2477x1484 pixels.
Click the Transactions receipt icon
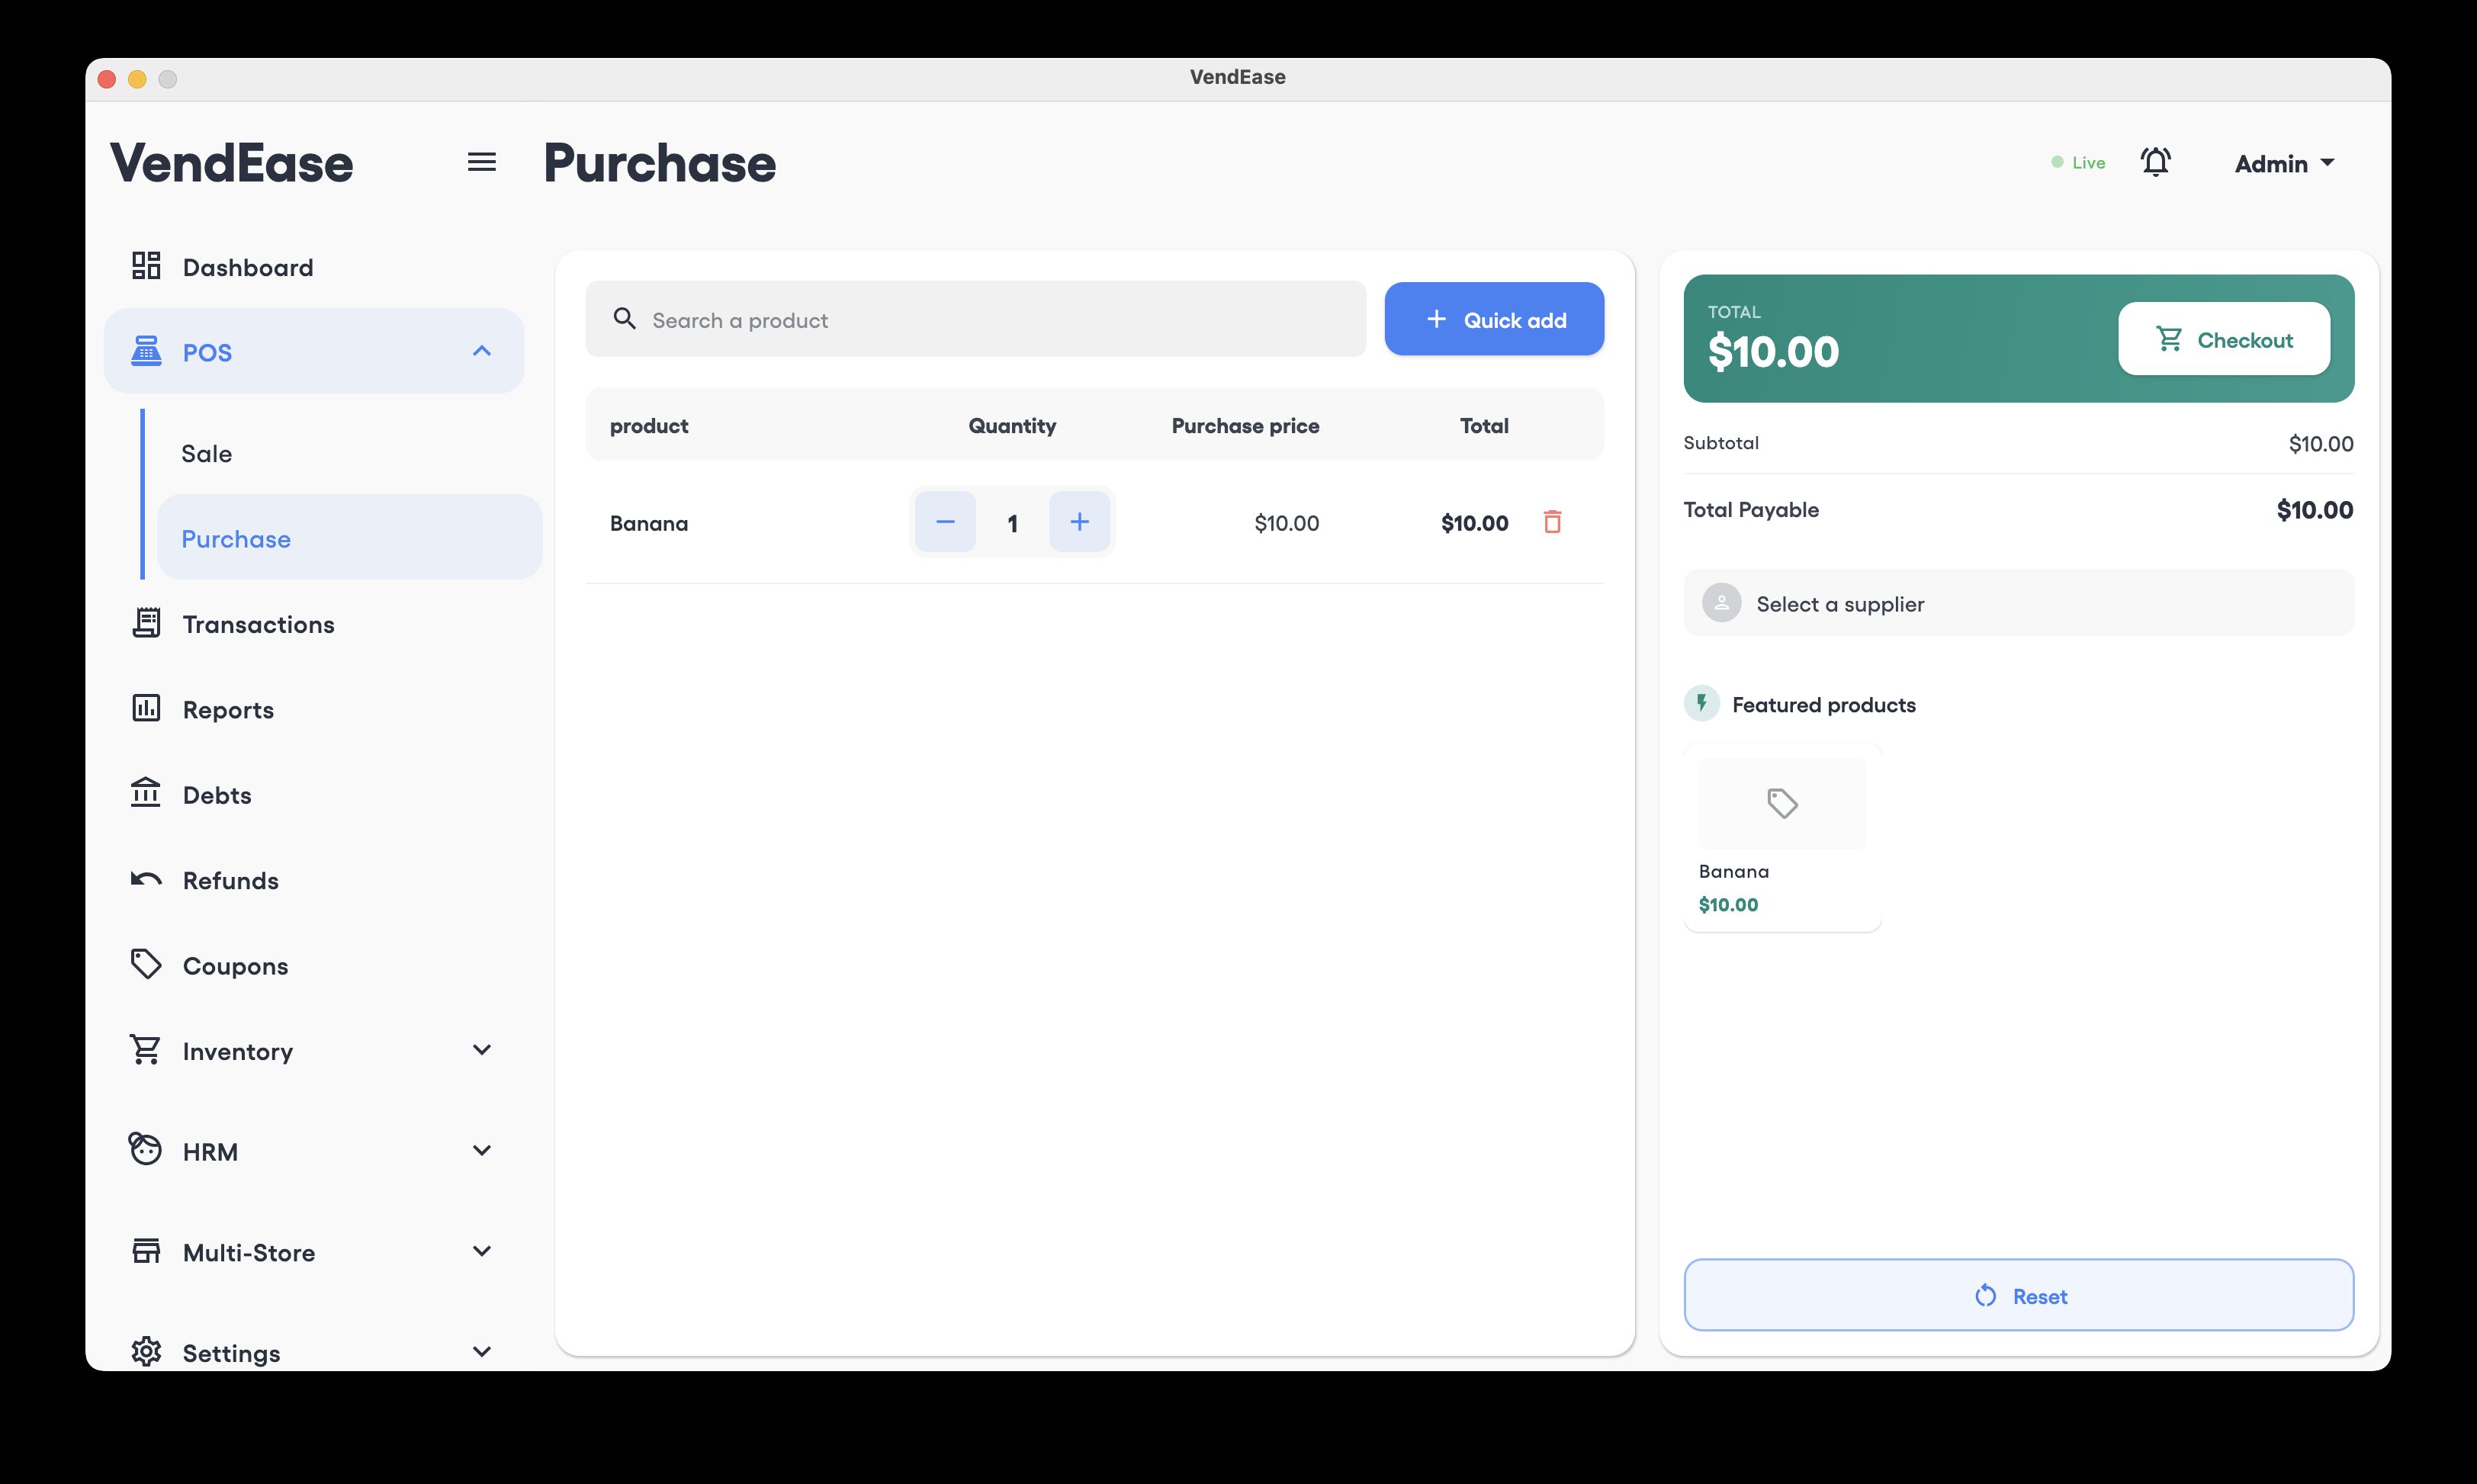(x=146, y=623)
